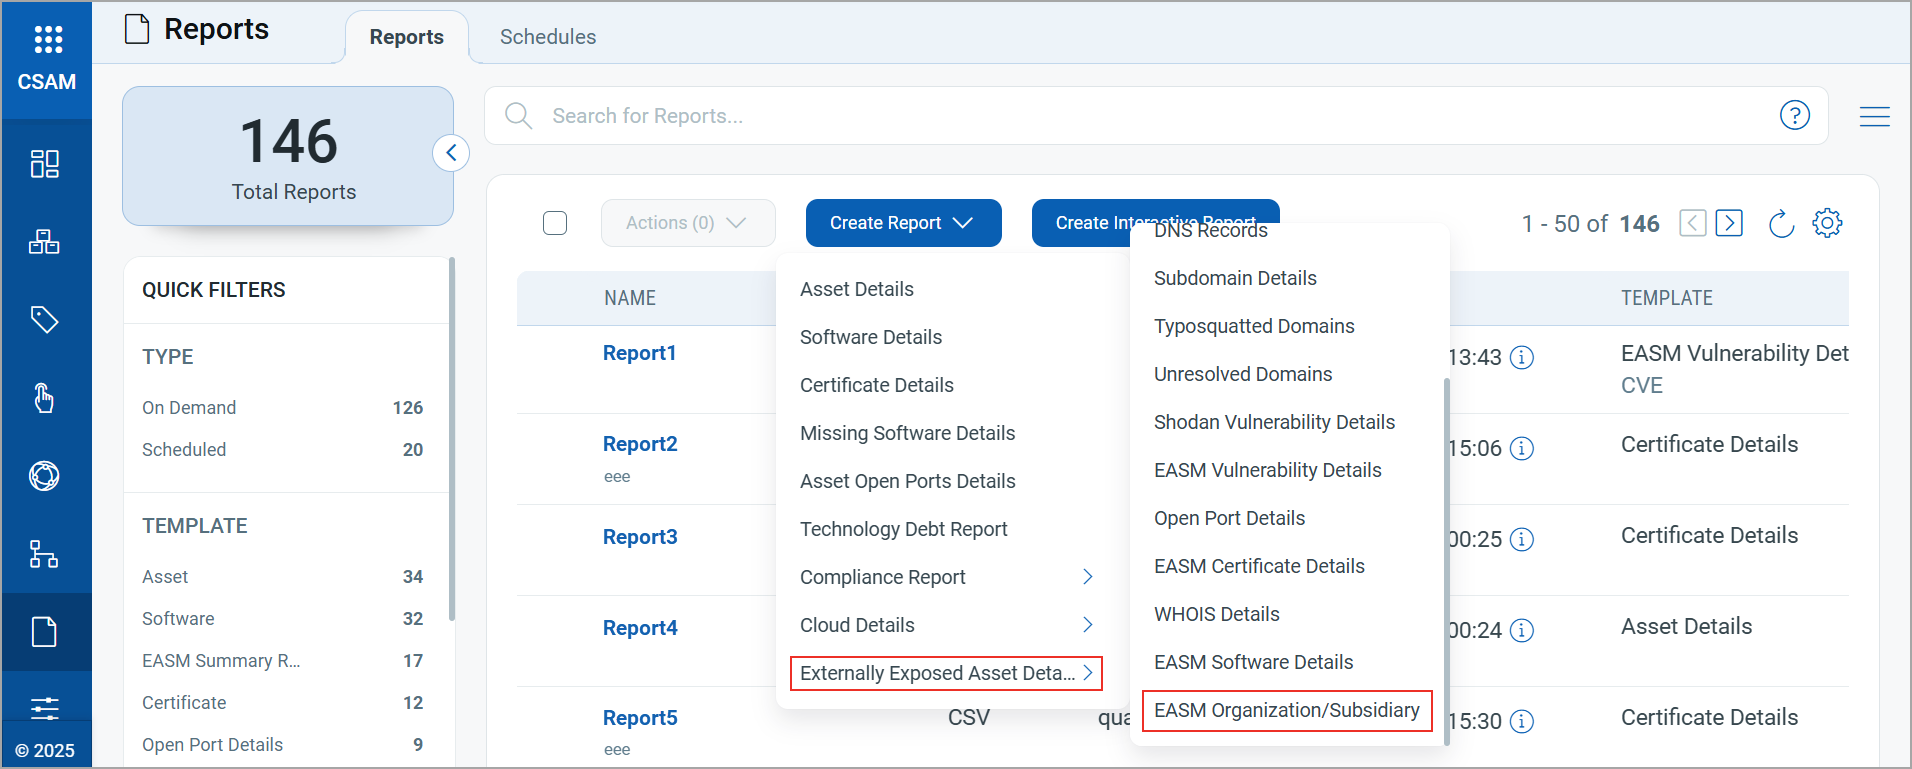Go to next page of reports
This screenshot has height=769, width=1912.
1728,223
